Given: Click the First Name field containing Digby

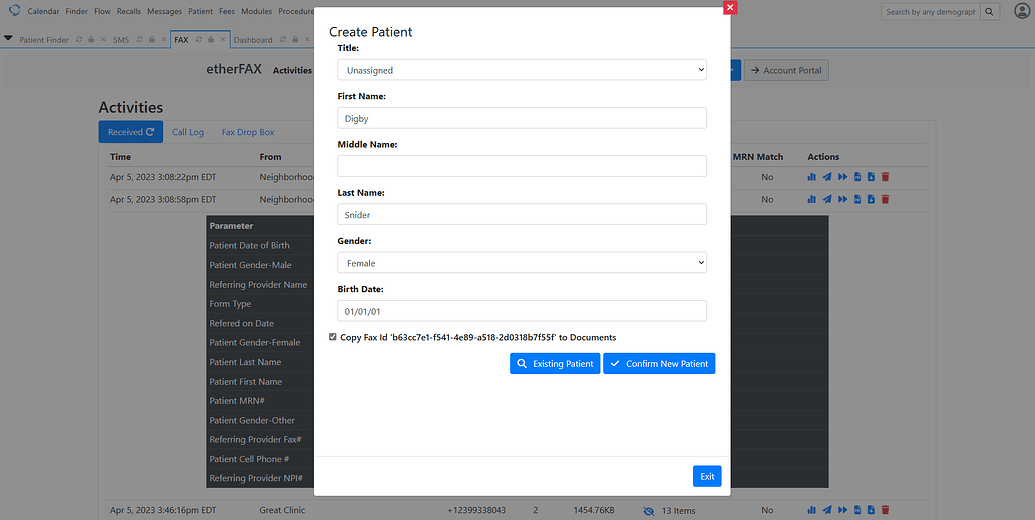Looking at the screenshot, I should click(x=521, y=118).
